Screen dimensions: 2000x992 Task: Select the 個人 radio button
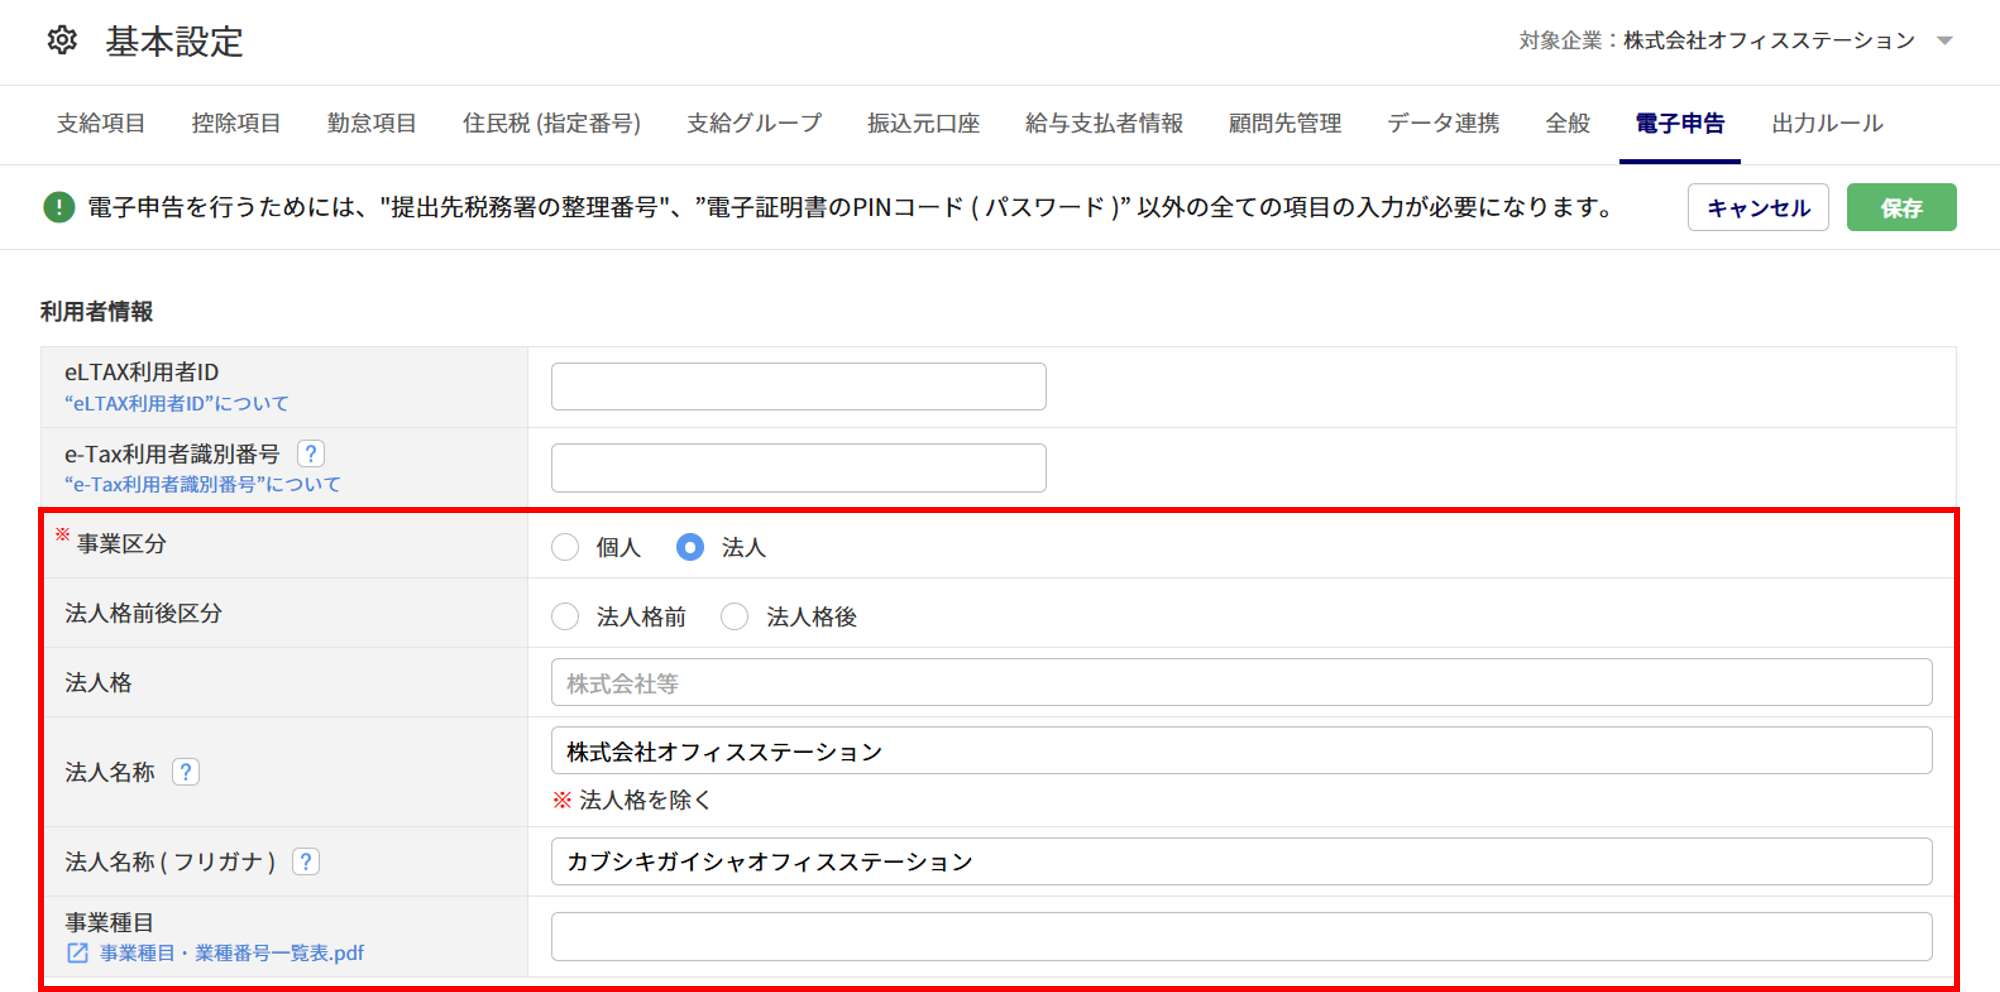pos(565,547)
